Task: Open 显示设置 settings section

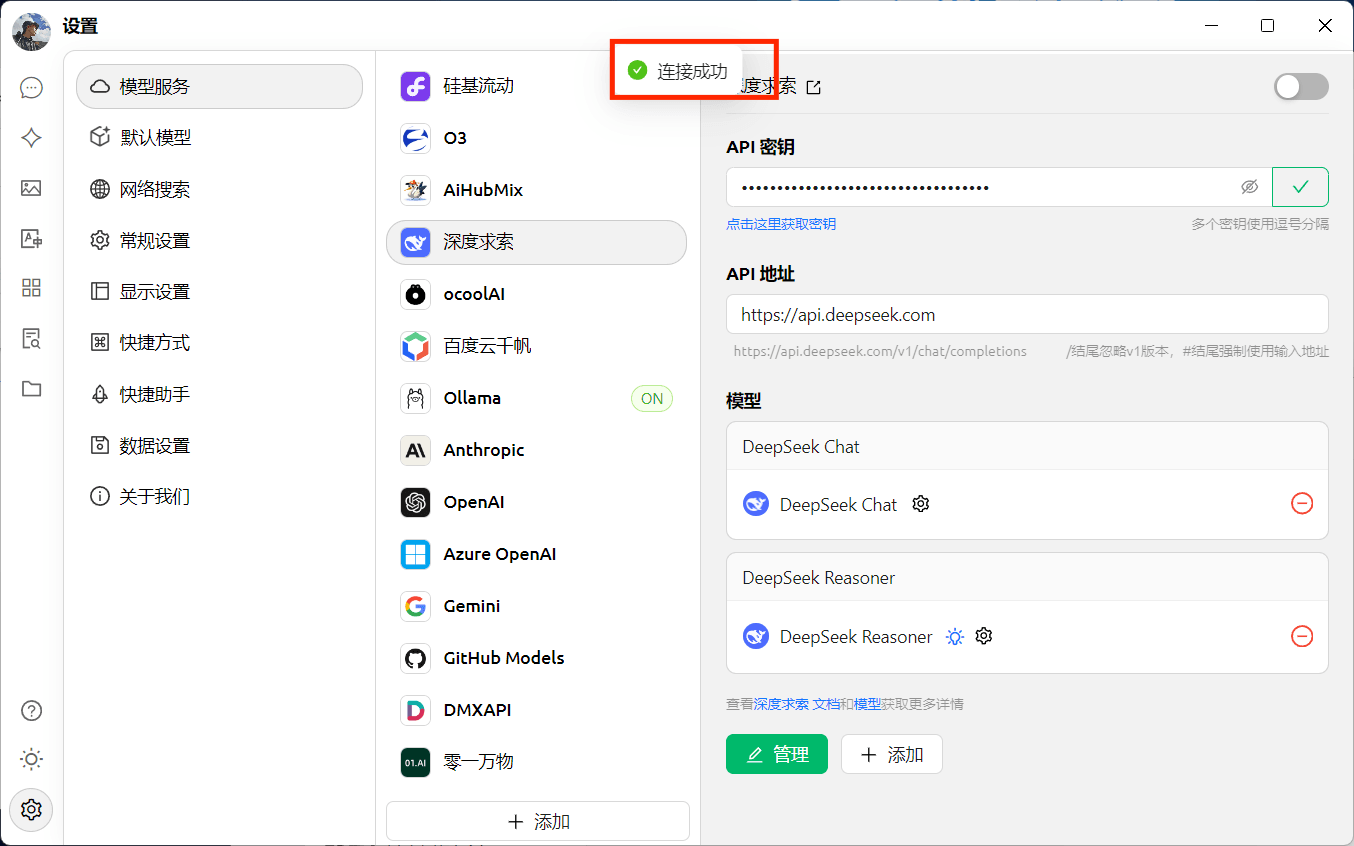Action: [x=219, y=291]
